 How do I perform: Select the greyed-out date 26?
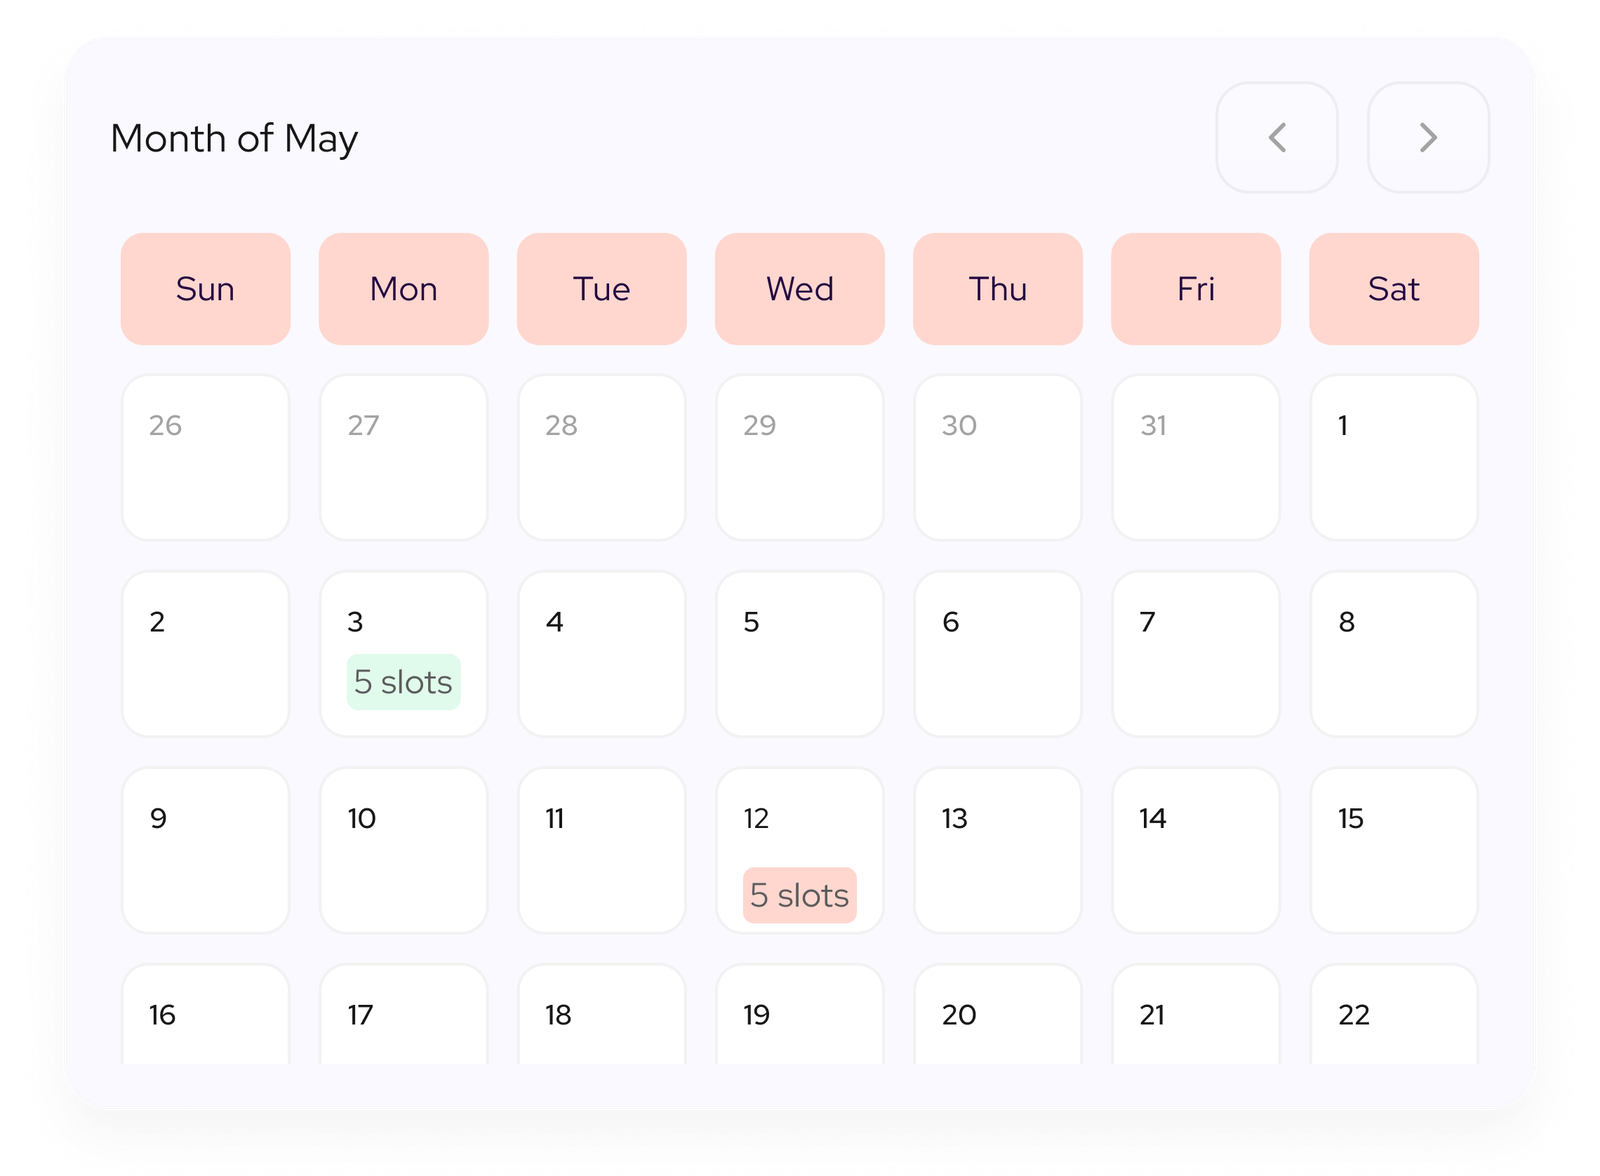coord(205,458)
